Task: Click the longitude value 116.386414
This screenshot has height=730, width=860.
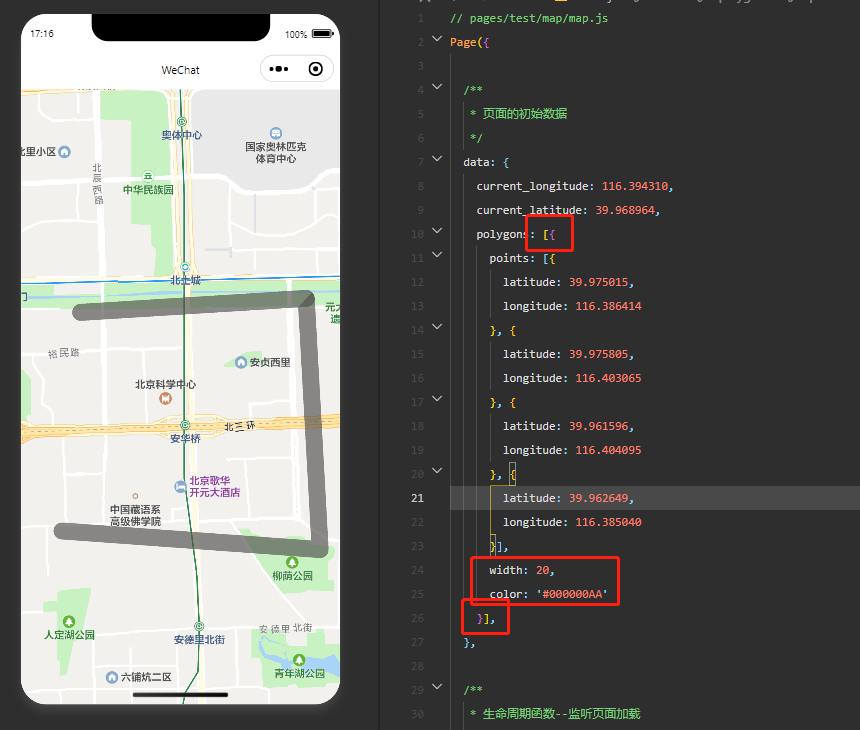Action: point(608,306)
